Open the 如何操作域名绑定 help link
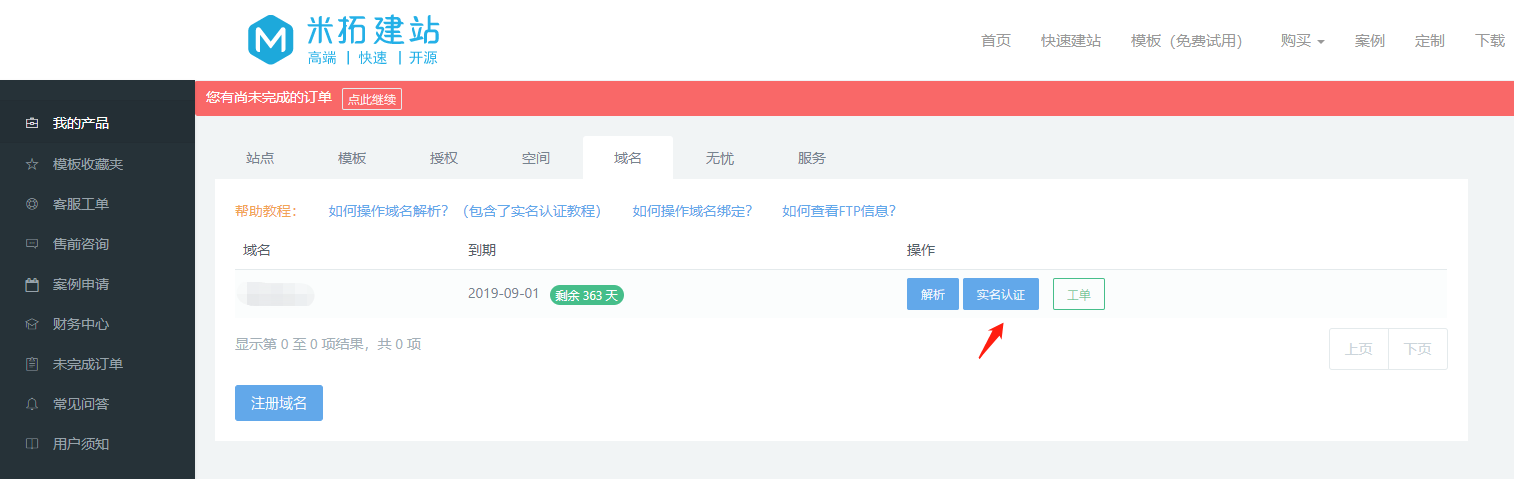Image resolution: width=1514 pixels, height=479 pixels. [x=692, y=211]
